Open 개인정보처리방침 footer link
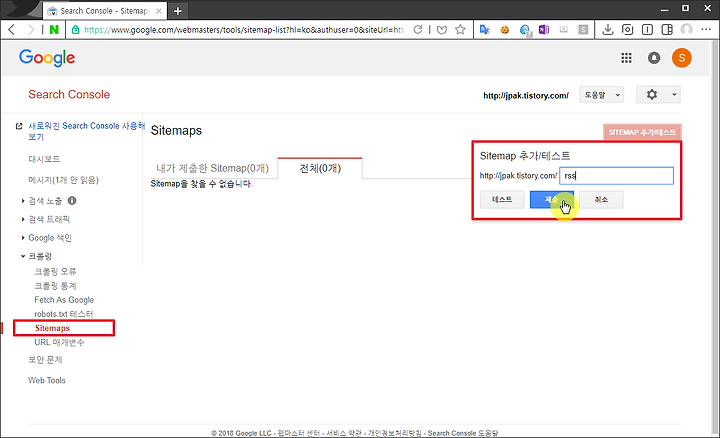 [395, 433]
